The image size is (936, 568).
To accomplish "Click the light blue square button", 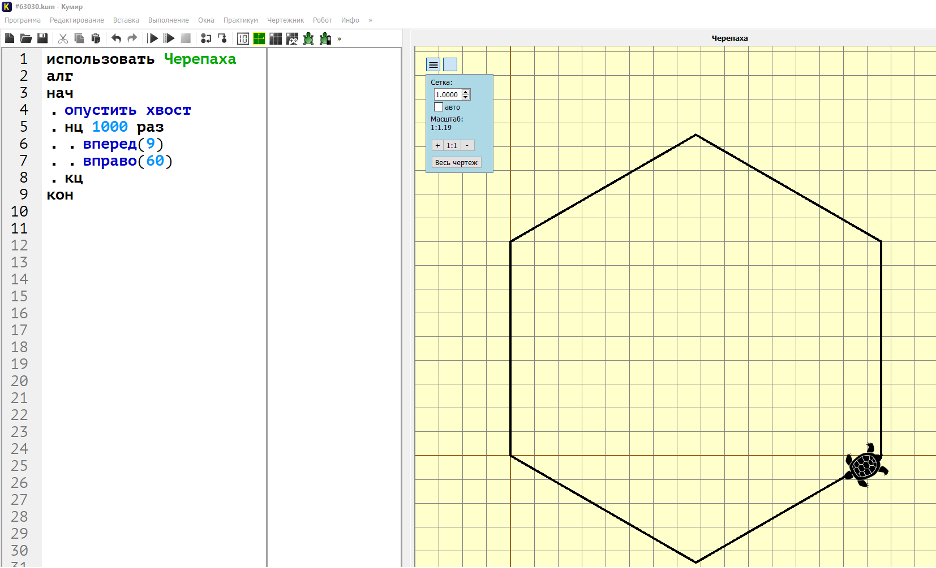I will tap(450, 64).
